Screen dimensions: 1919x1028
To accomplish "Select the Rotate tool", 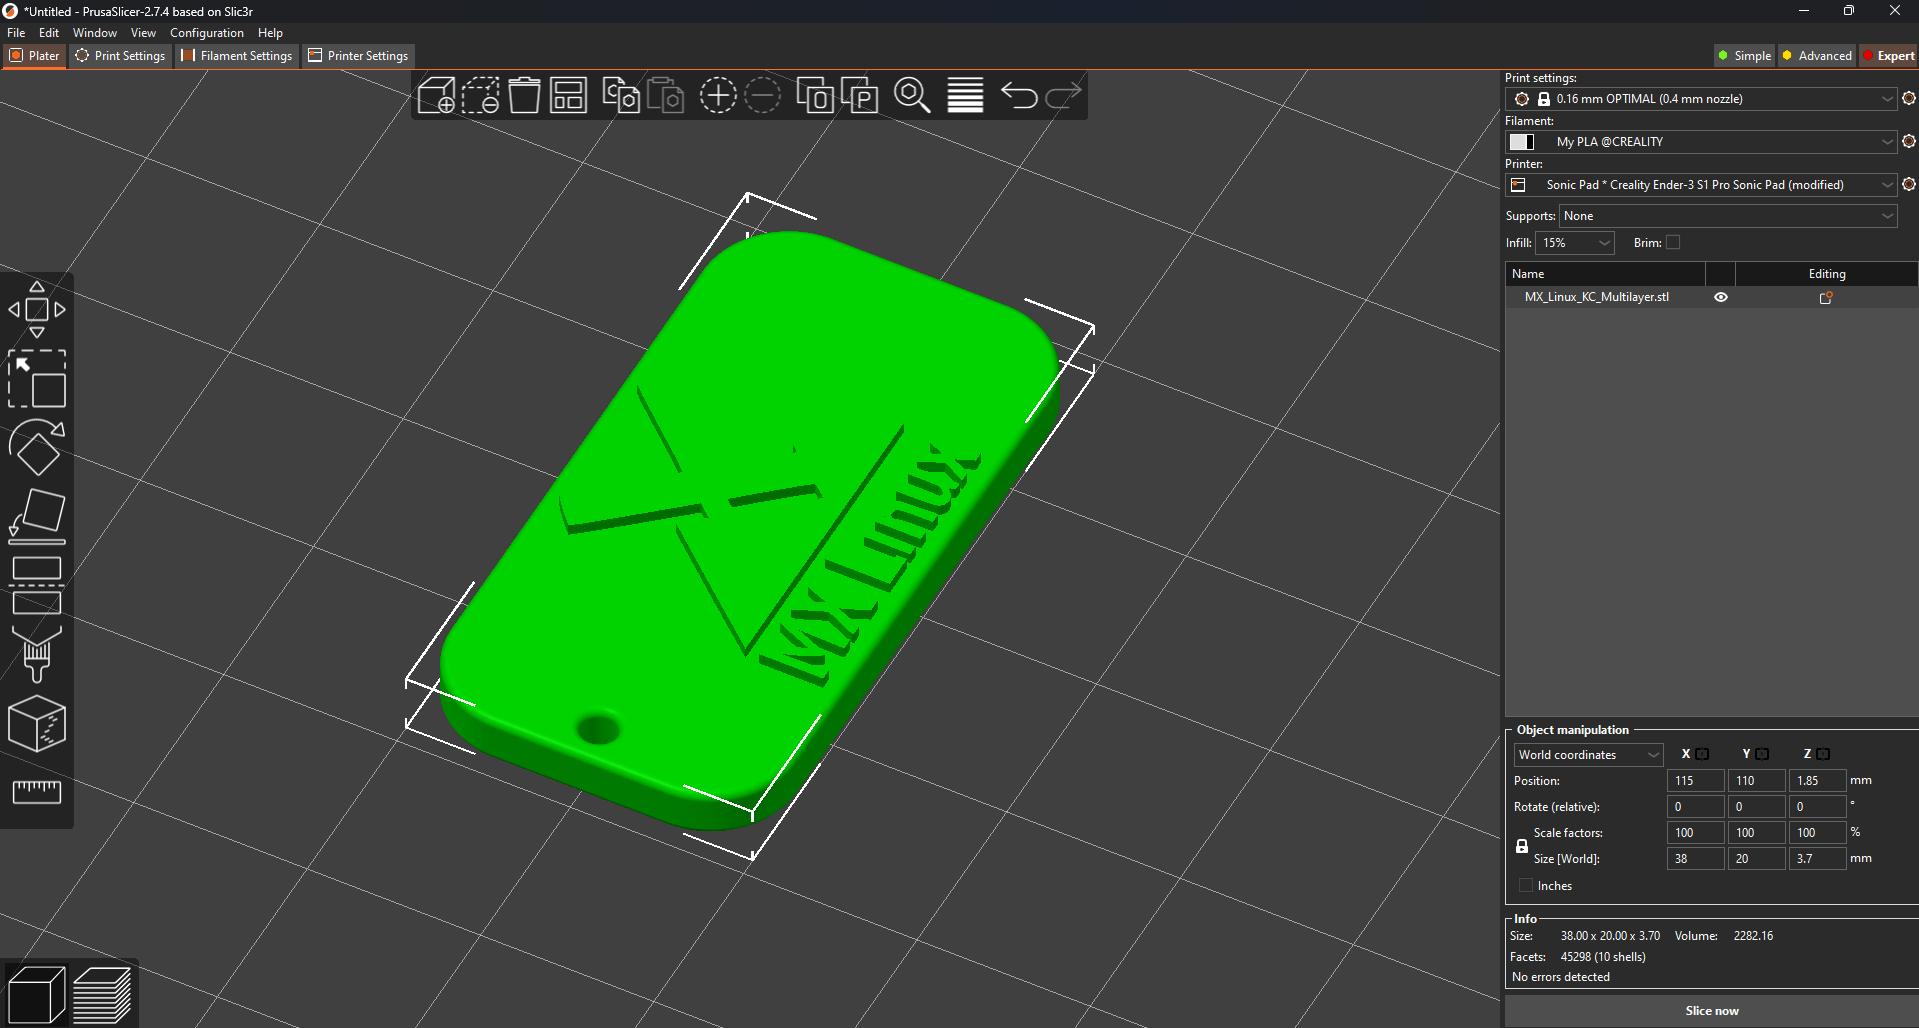I will [37, 447].
